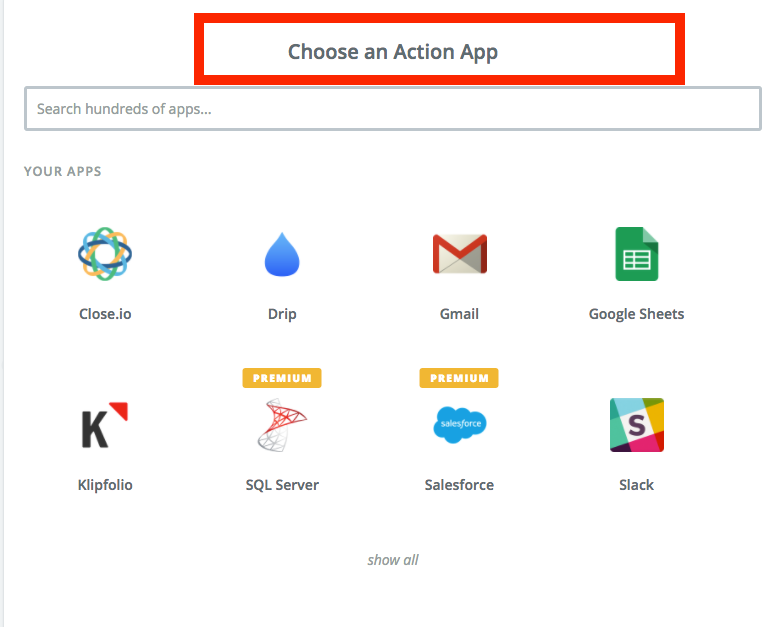Pick the Salesforce cloud icon
This screenshot has width=778, height=627.
pyautogui.click(x=459, y=425)
